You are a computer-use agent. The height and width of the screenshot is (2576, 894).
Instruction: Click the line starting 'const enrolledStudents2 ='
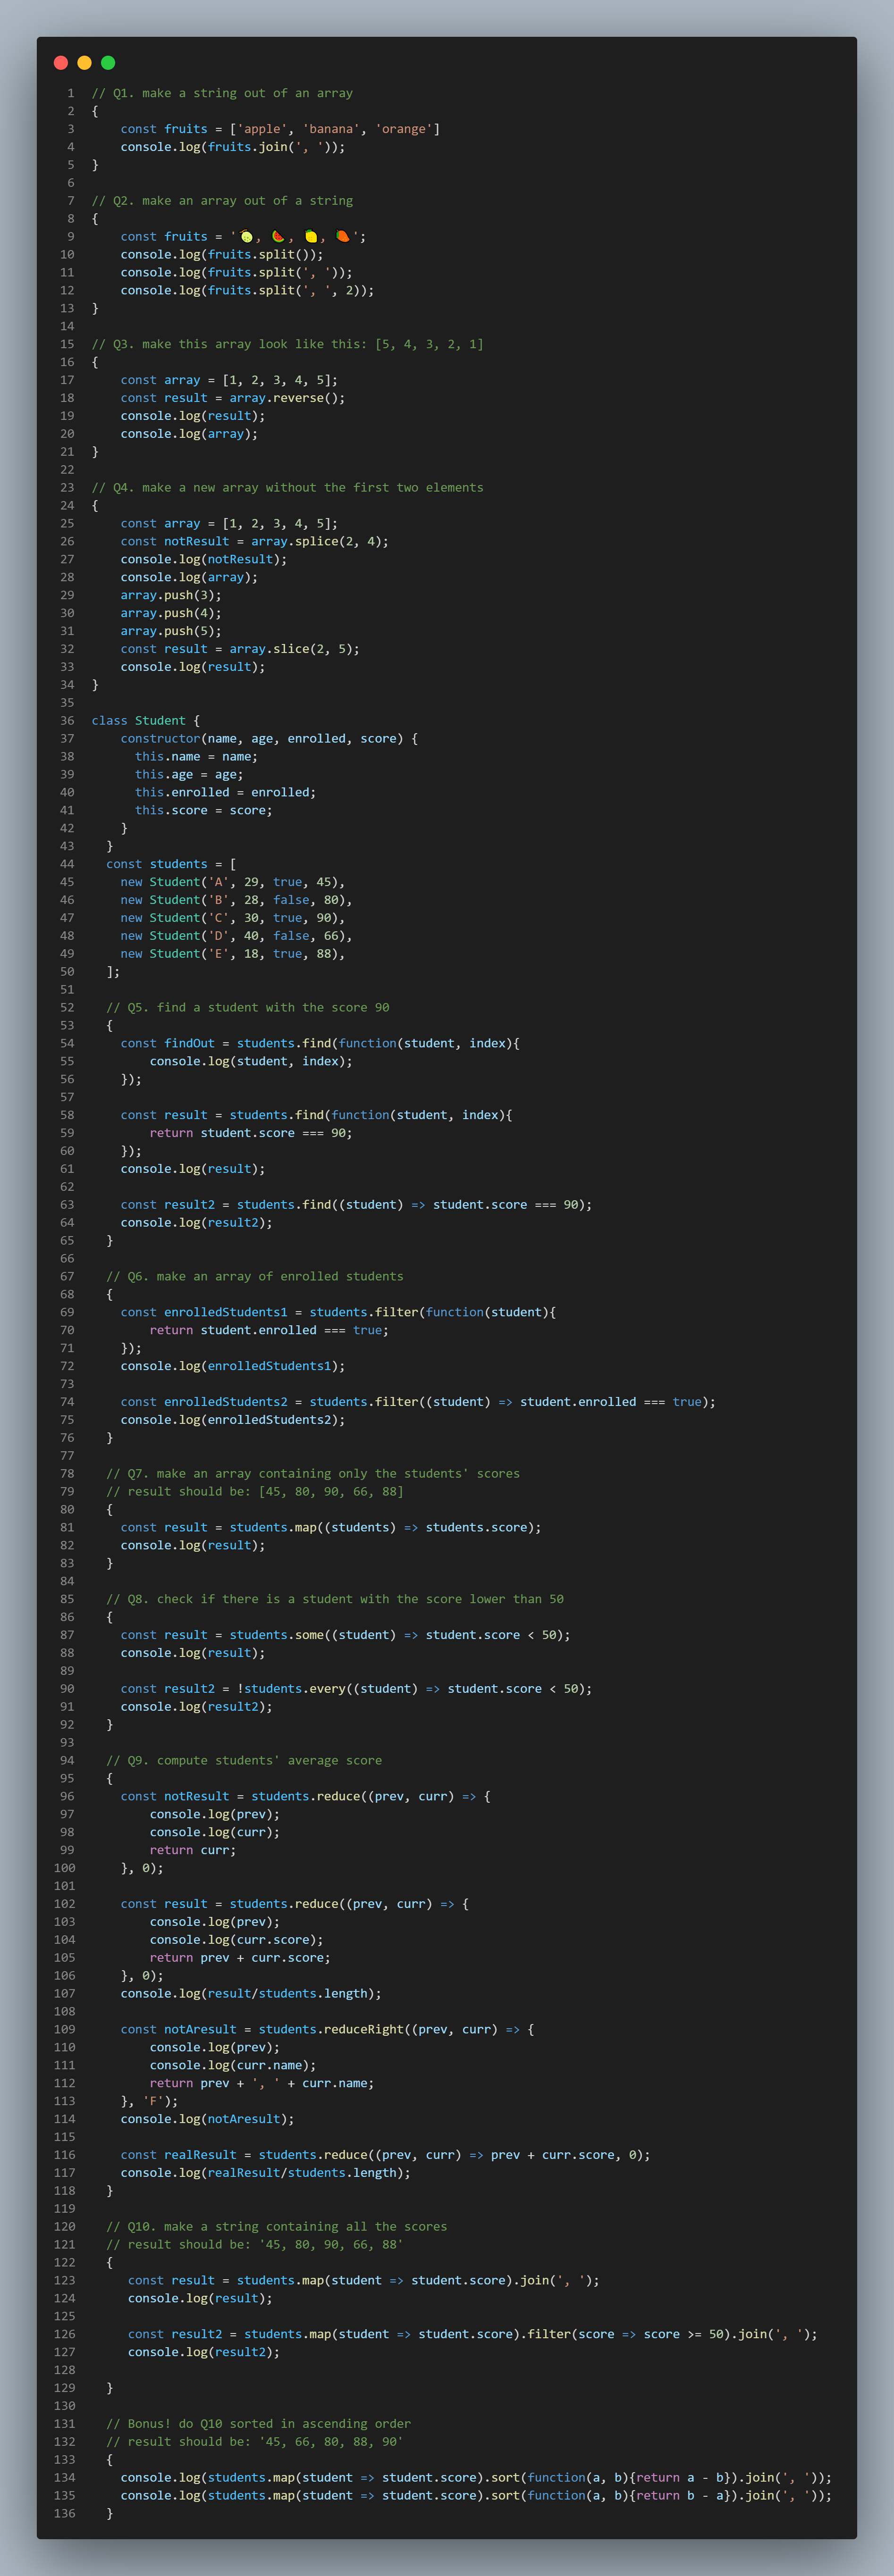(x=418, y=1403)
